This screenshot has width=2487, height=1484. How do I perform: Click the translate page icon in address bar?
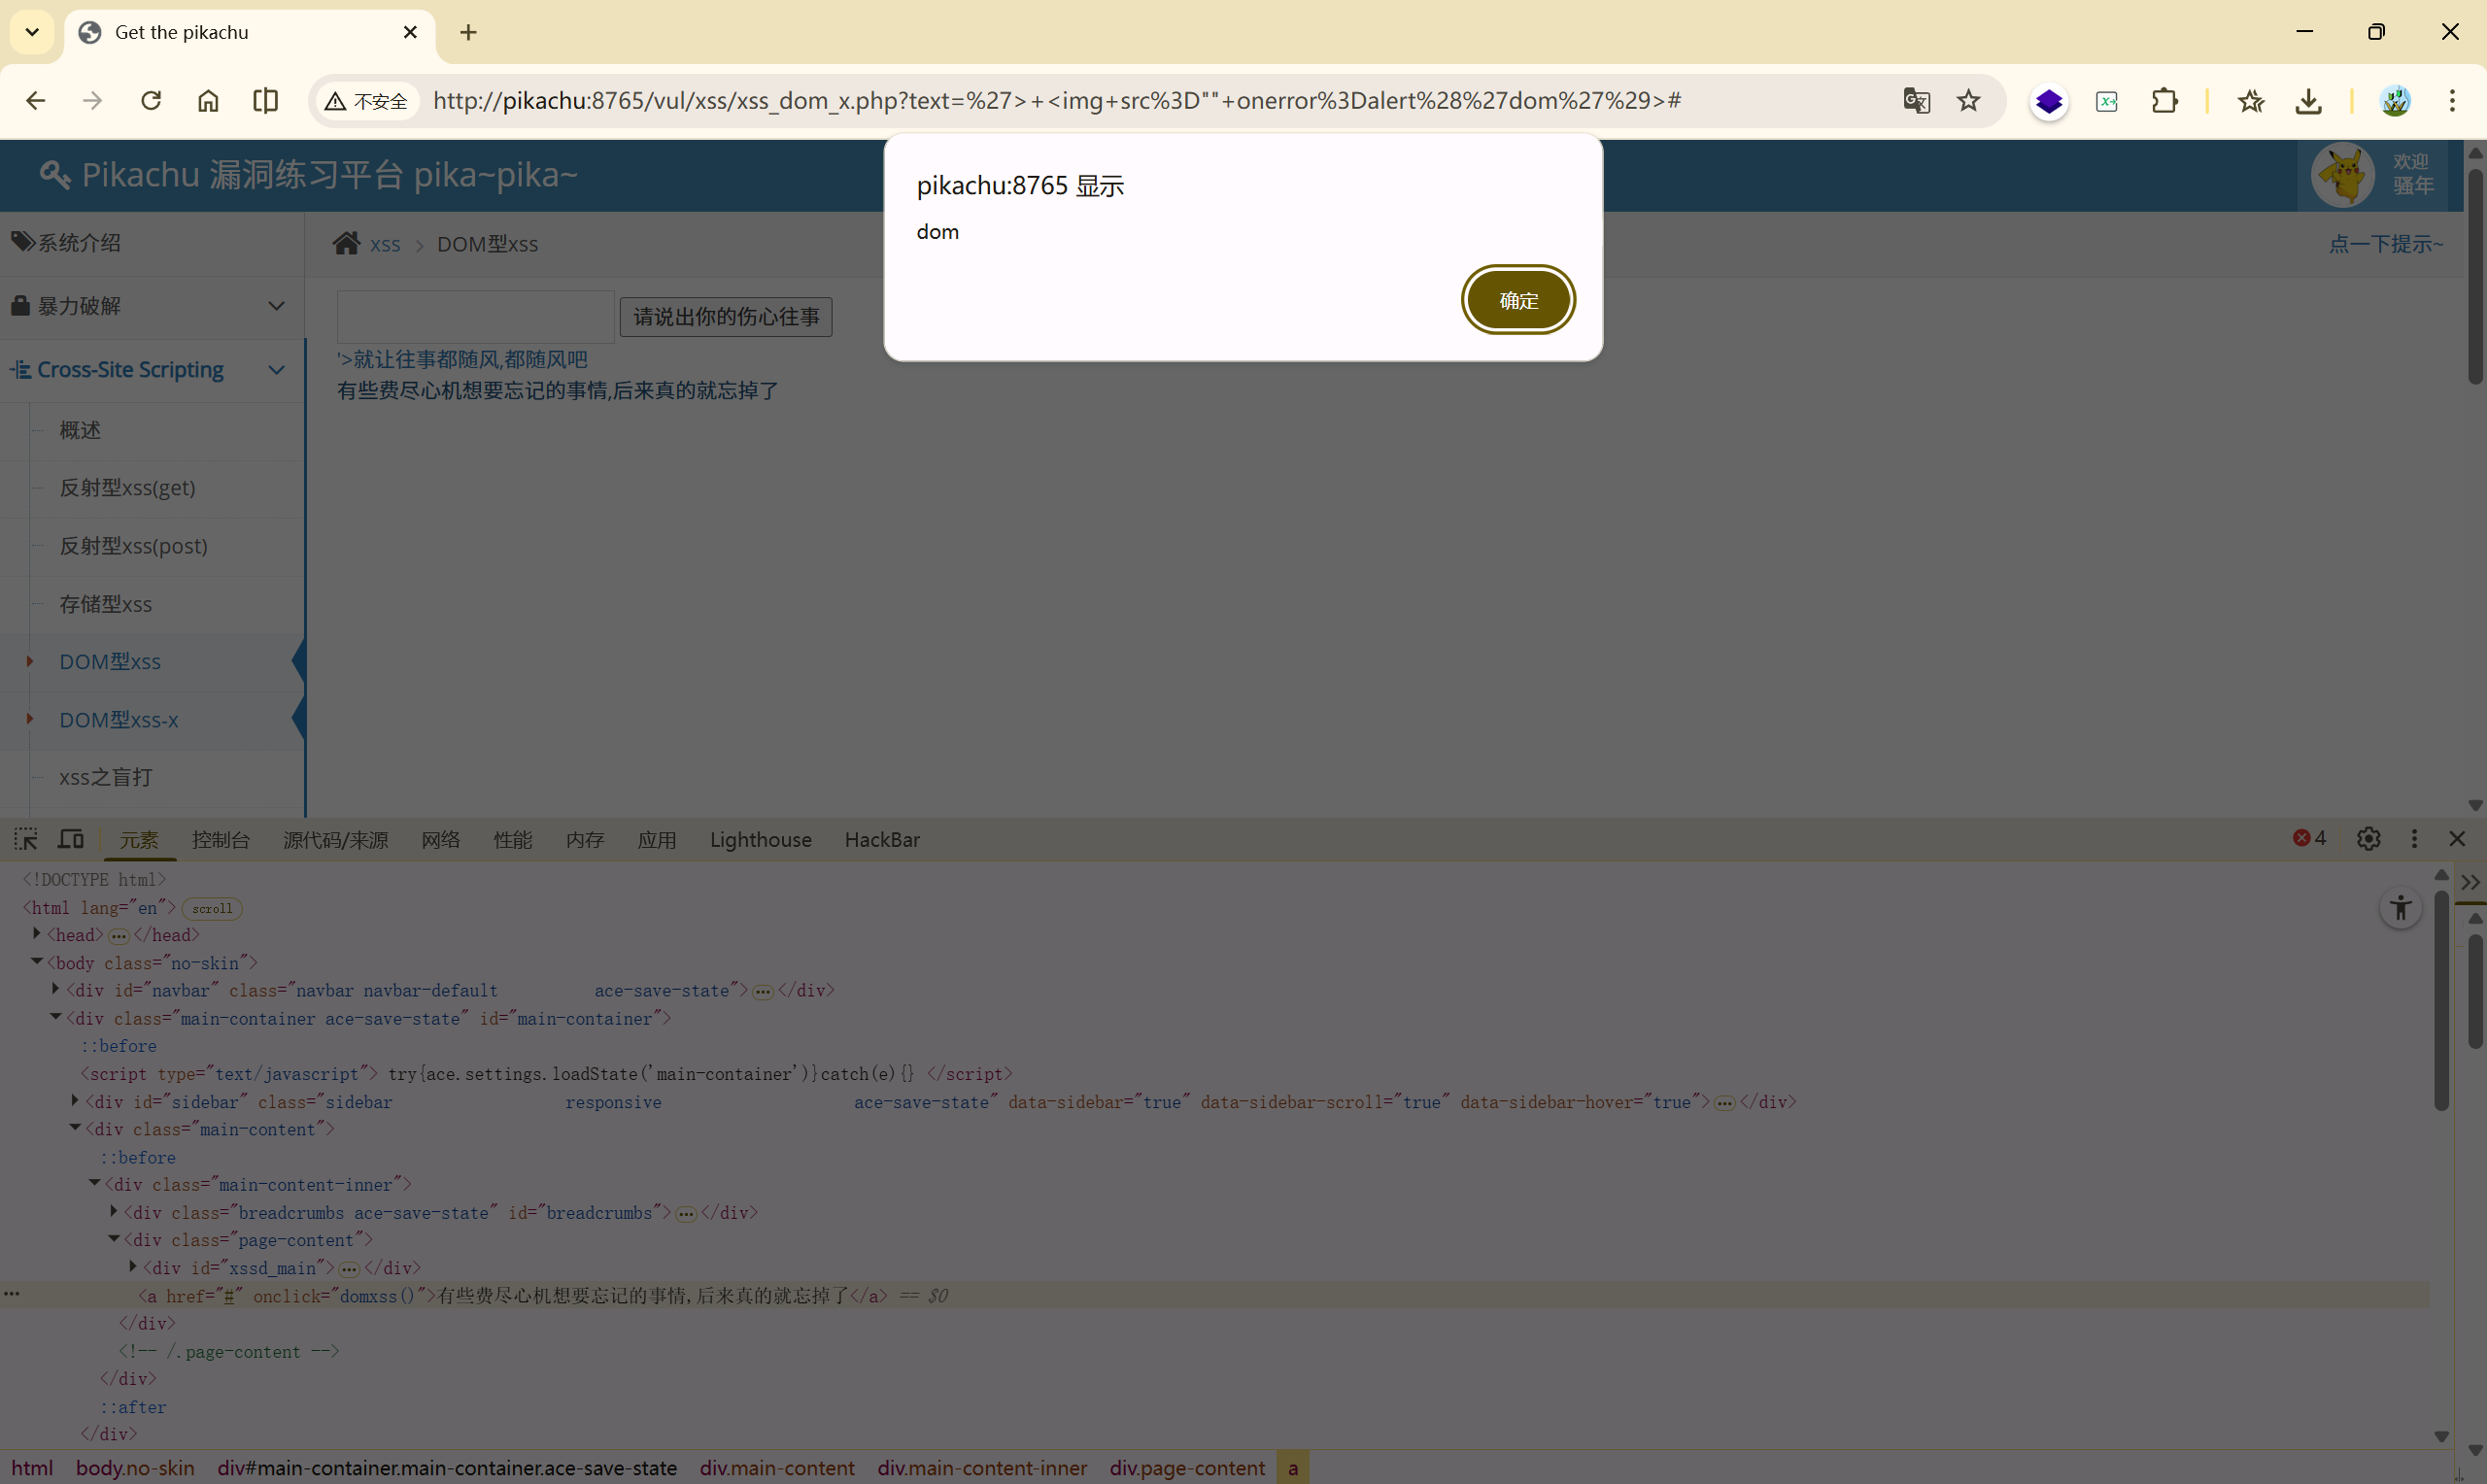pos(1915,101)
